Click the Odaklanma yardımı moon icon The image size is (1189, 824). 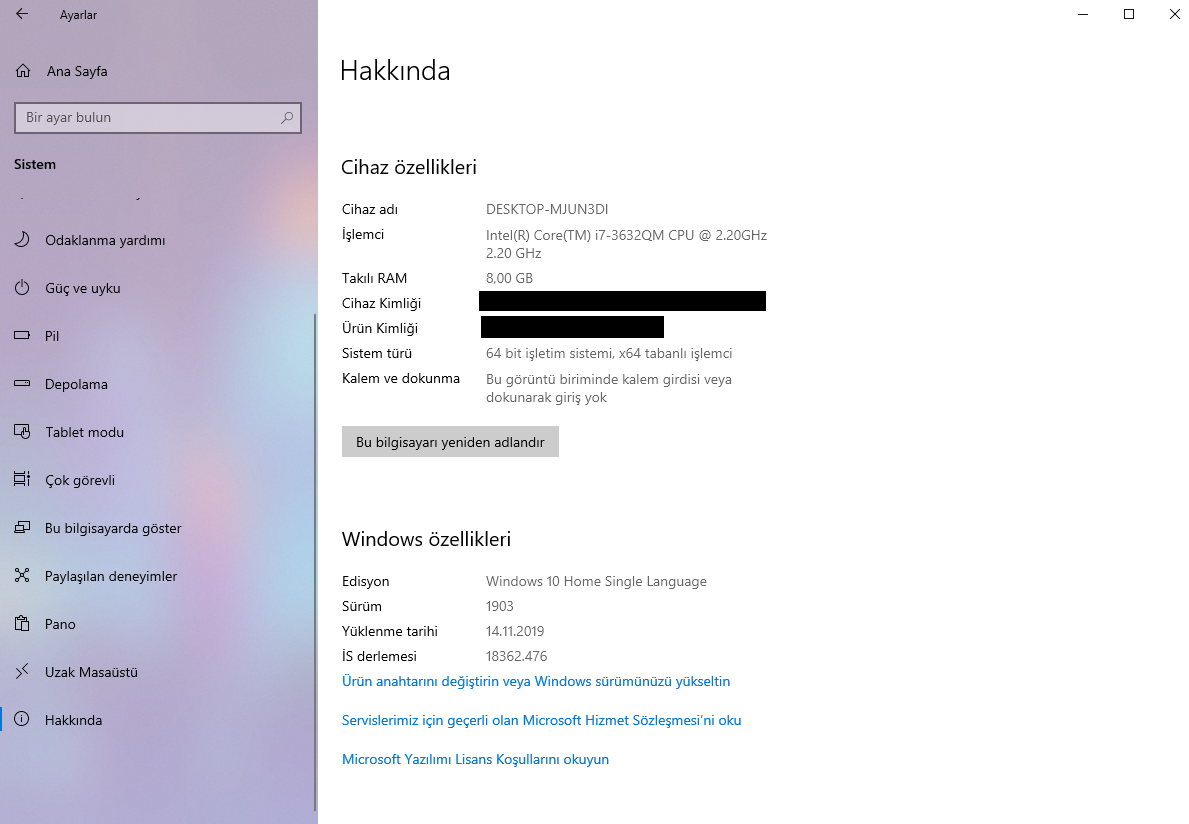point(22,240)
